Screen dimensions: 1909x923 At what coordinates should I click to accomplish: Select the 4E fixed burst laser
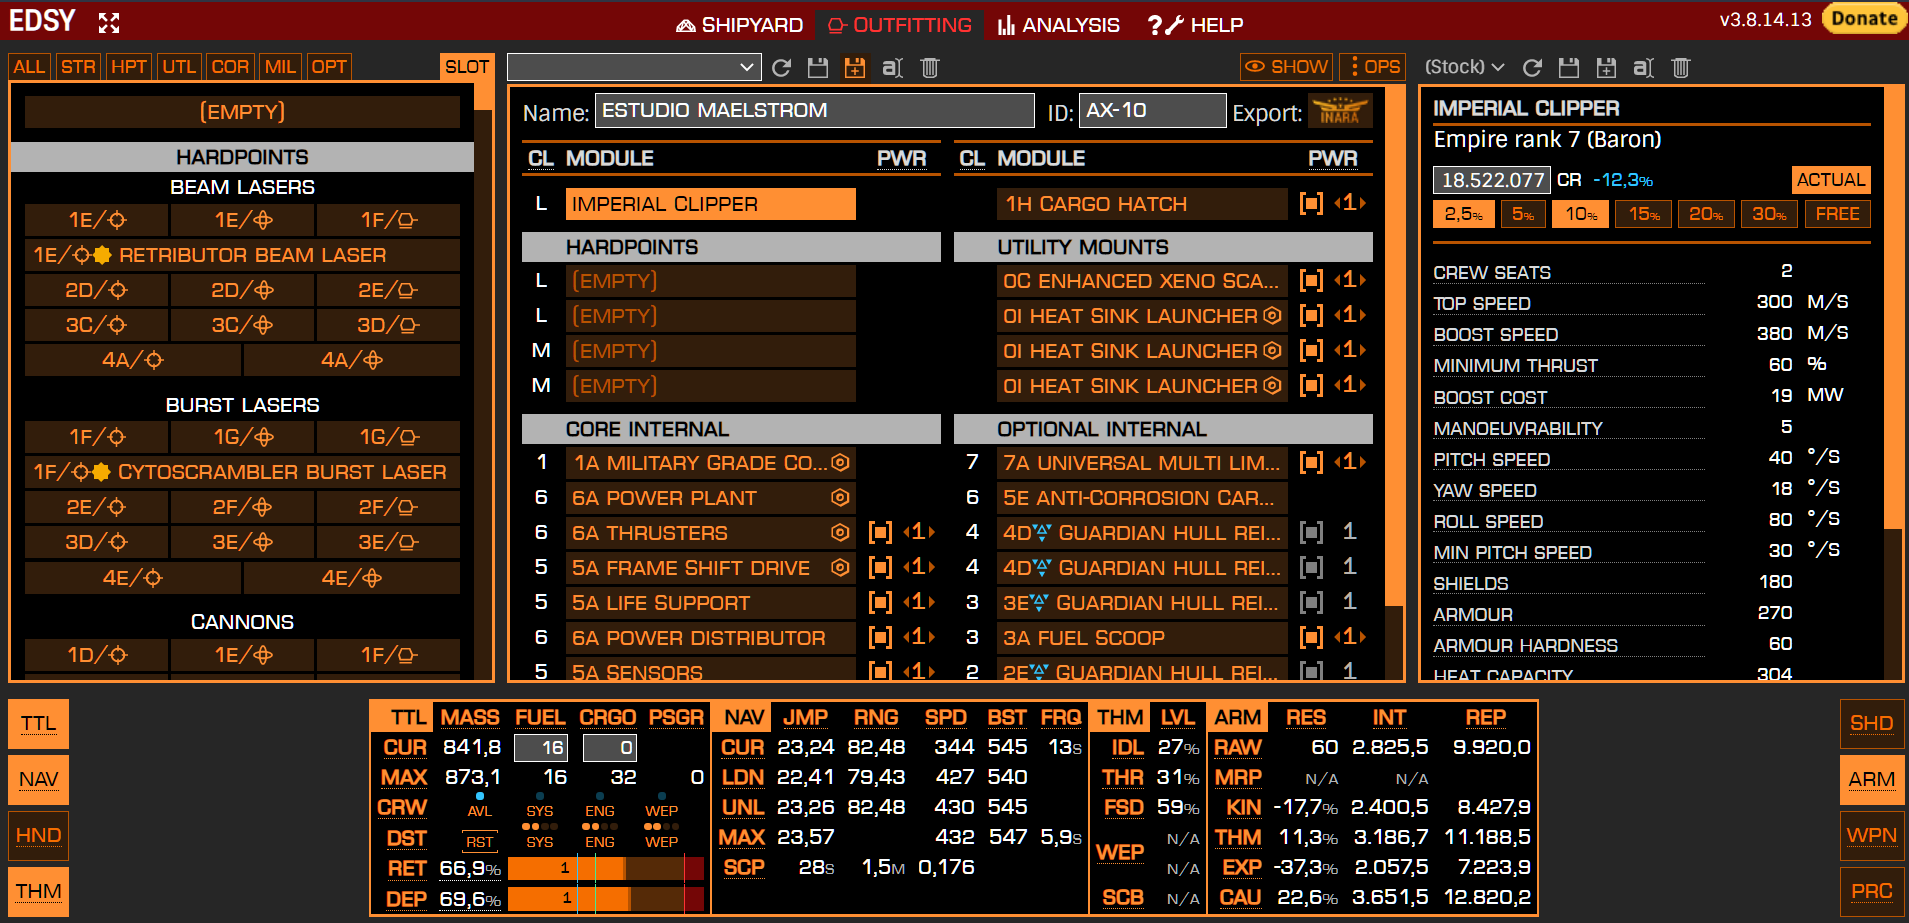[x=132, y=578]
